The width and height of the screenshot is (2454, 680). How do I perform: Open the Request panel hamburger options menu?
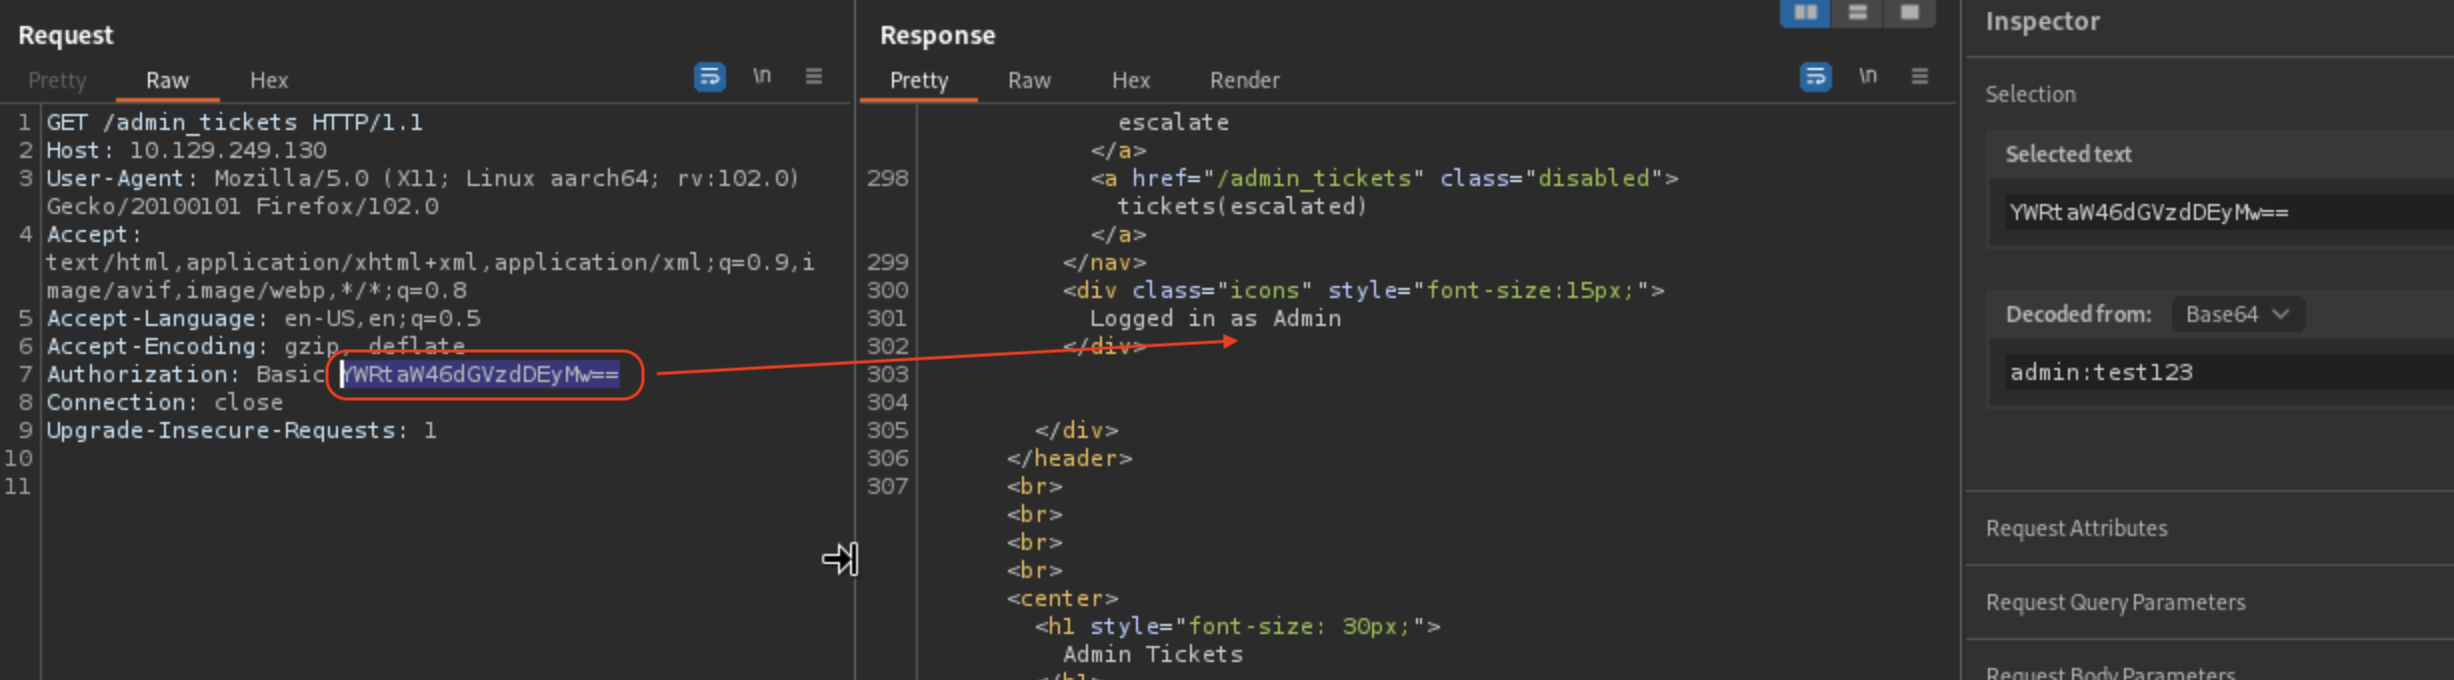coord(814,77)
